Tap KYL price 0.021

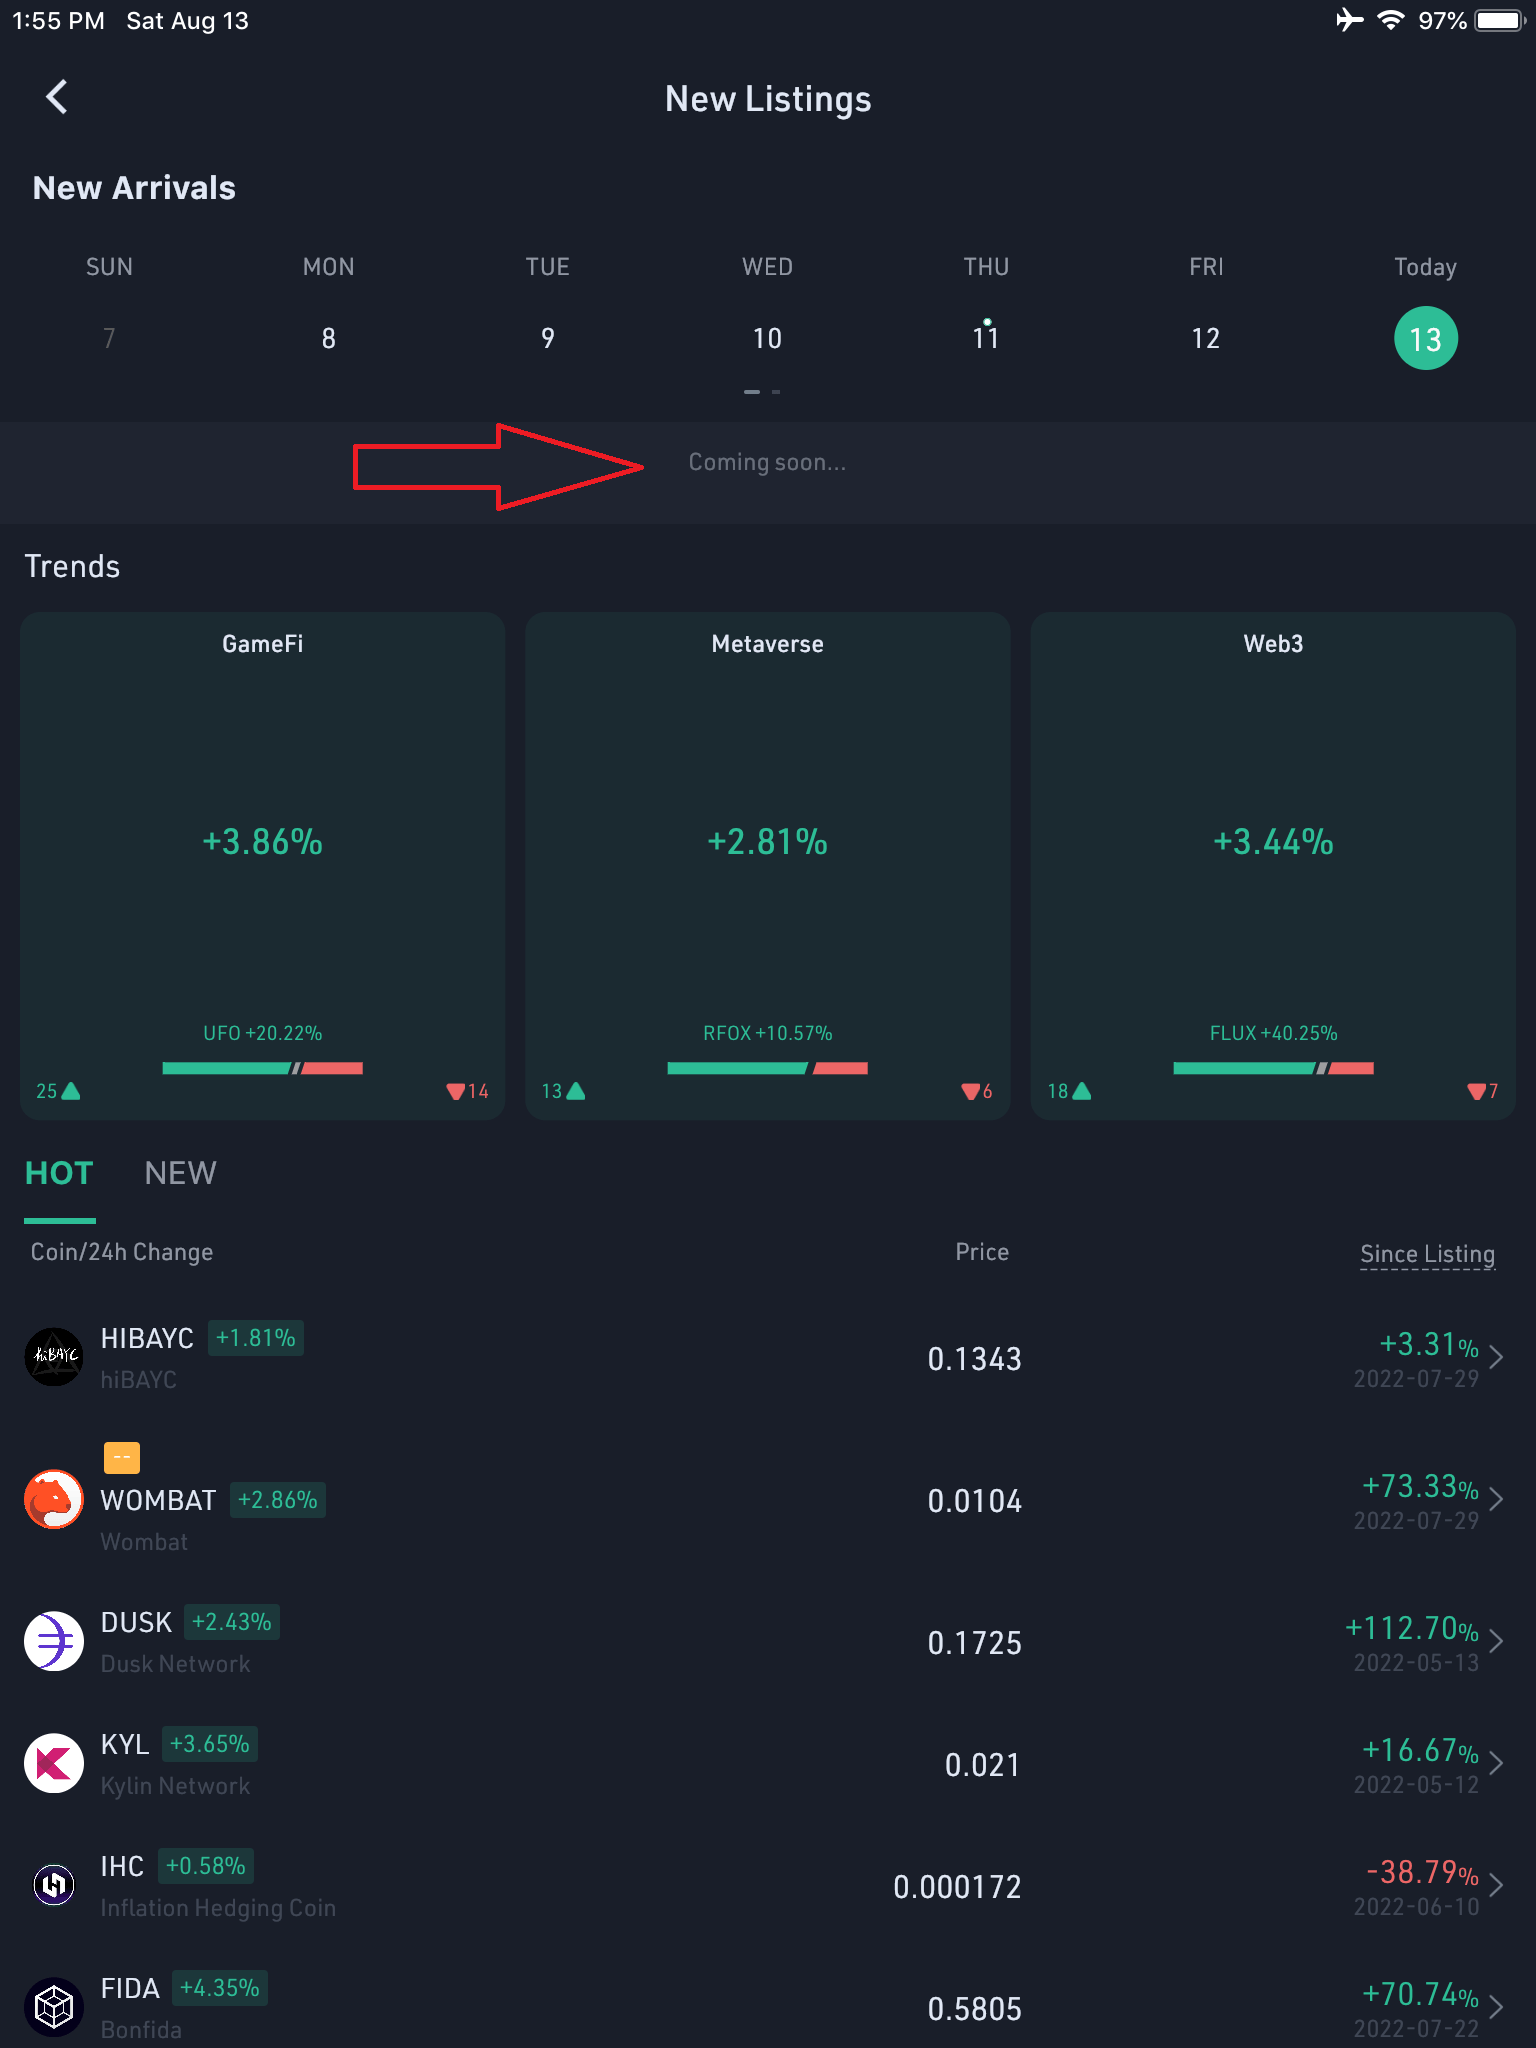(x=983, y=1765)
